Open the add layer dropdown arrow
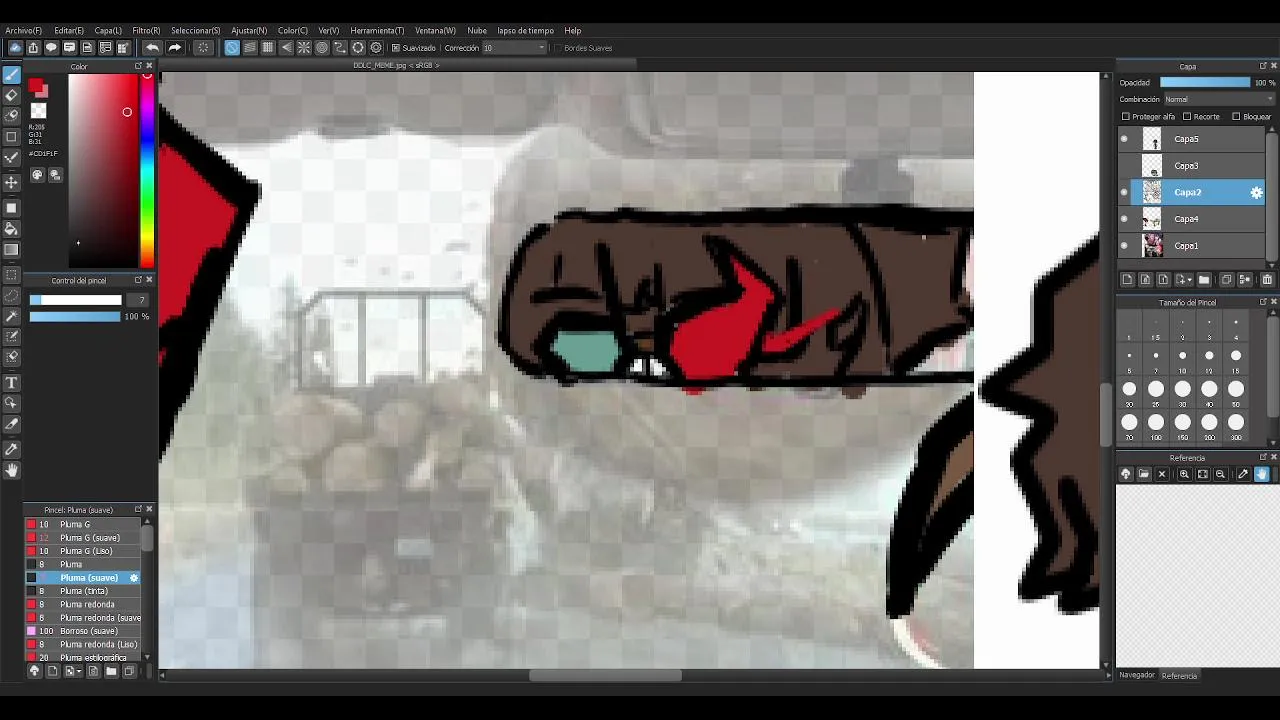 [1188, 280]
